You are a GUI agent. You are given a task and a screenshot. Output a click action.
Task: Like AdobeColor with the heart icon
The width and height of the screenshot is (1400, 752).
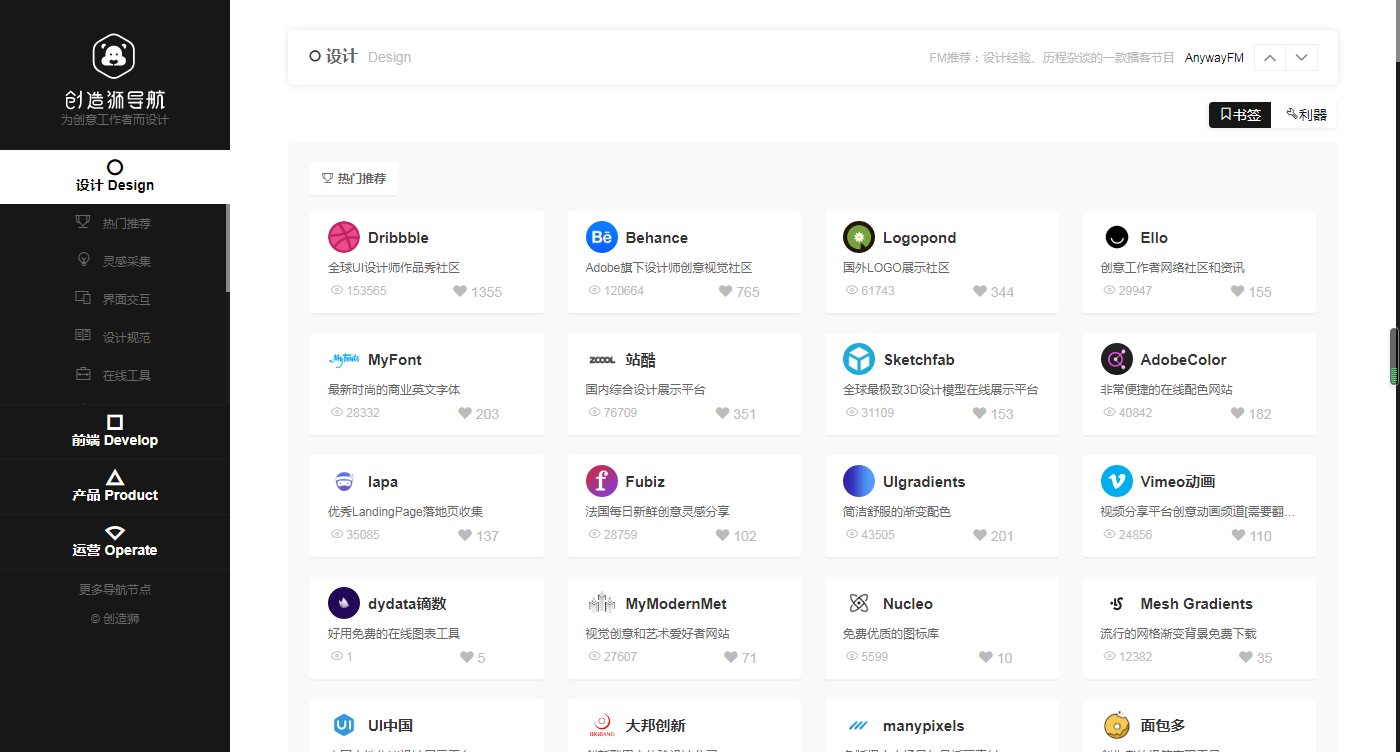(x=1237, y=413)
